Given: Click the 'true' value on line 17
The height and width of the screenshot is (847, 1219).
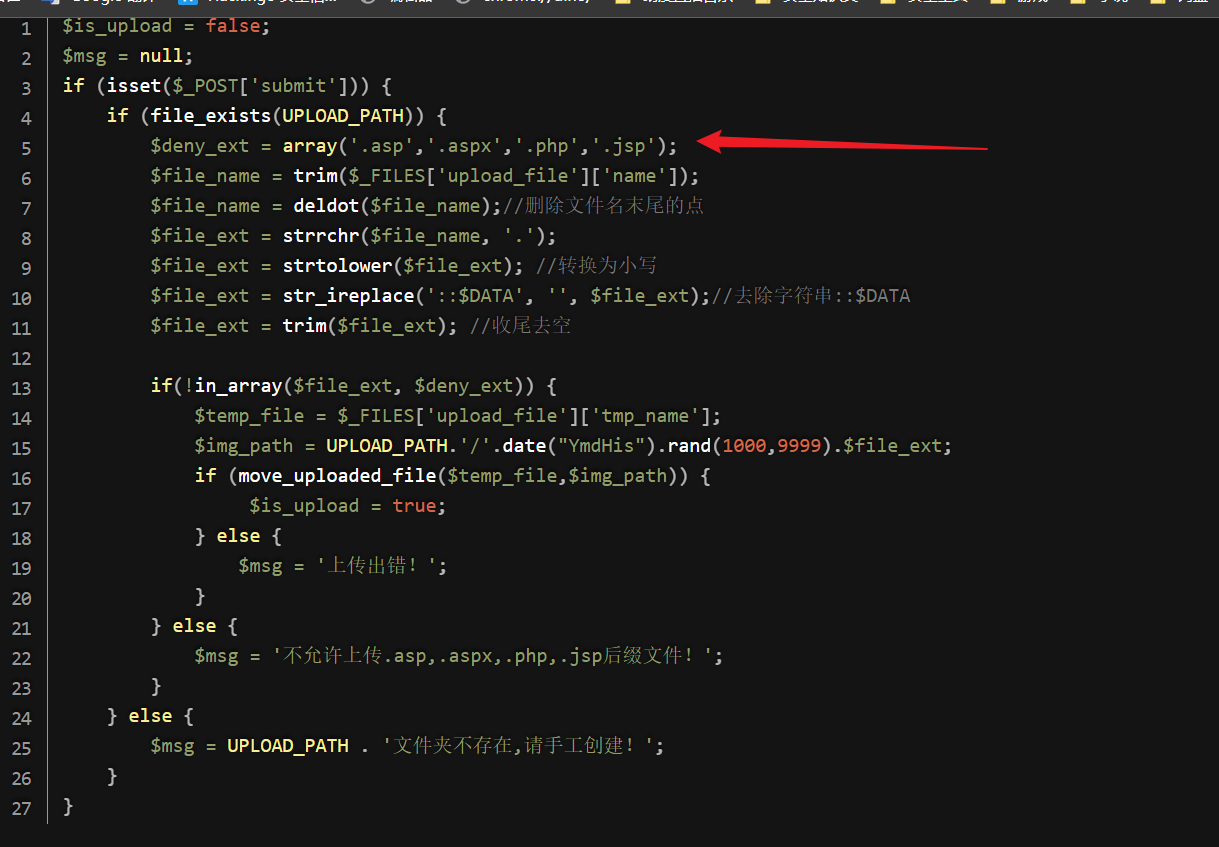Looking at the screenshot, I should pos(414,506).
